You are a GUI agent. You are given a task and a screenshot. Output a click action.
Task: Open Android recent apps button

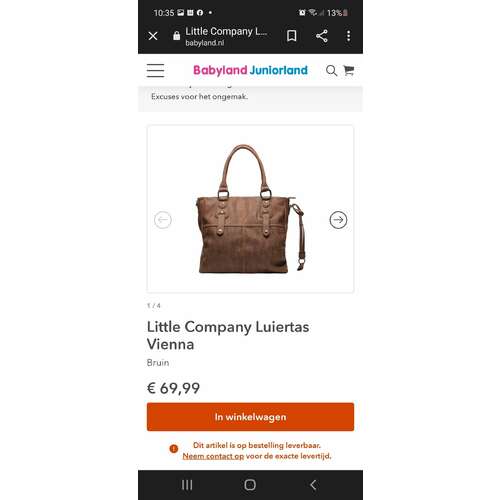pyautogui.click(x=187, y=485)
